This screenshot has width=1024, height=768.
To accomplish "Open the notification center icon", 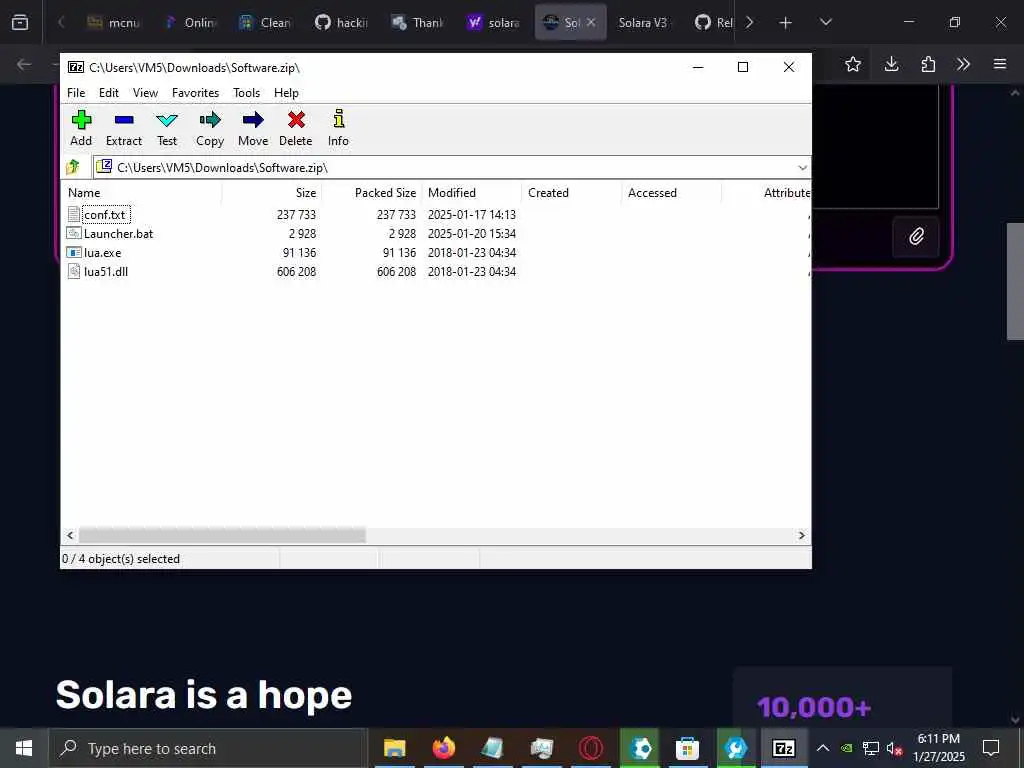I will (x=991, y=748).
